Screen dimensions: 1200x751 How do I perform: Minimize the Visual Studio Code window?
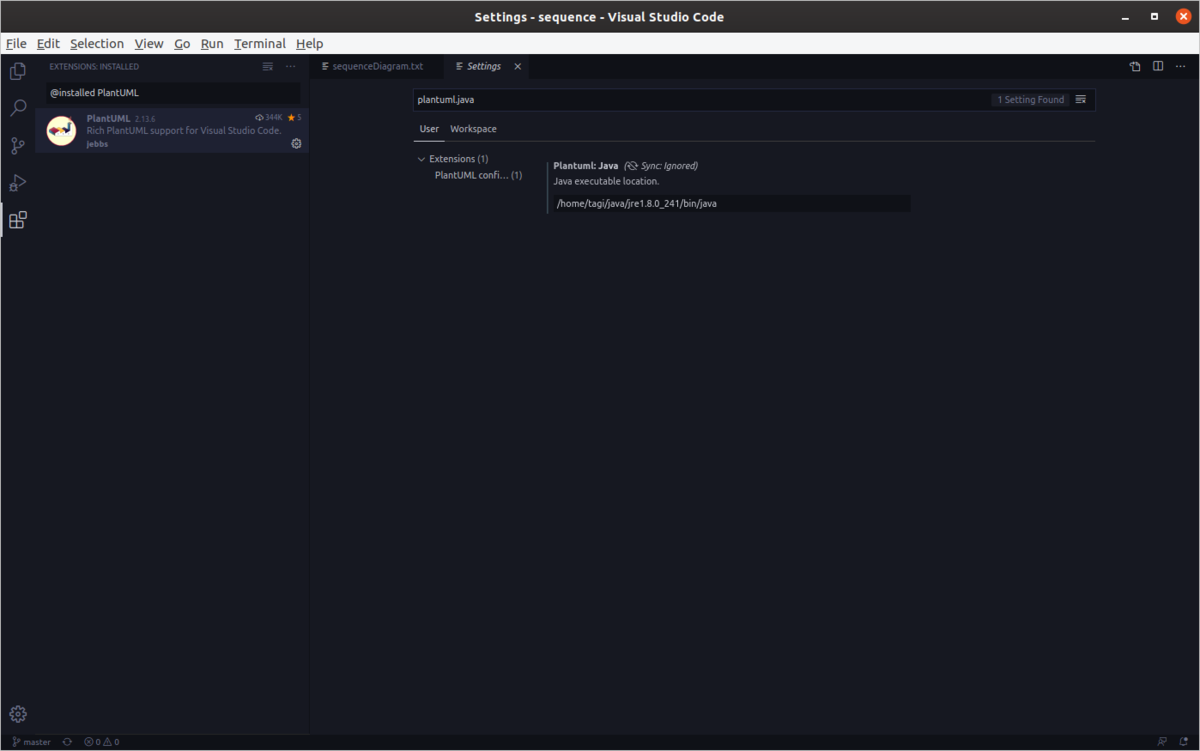click(1127, 17)
